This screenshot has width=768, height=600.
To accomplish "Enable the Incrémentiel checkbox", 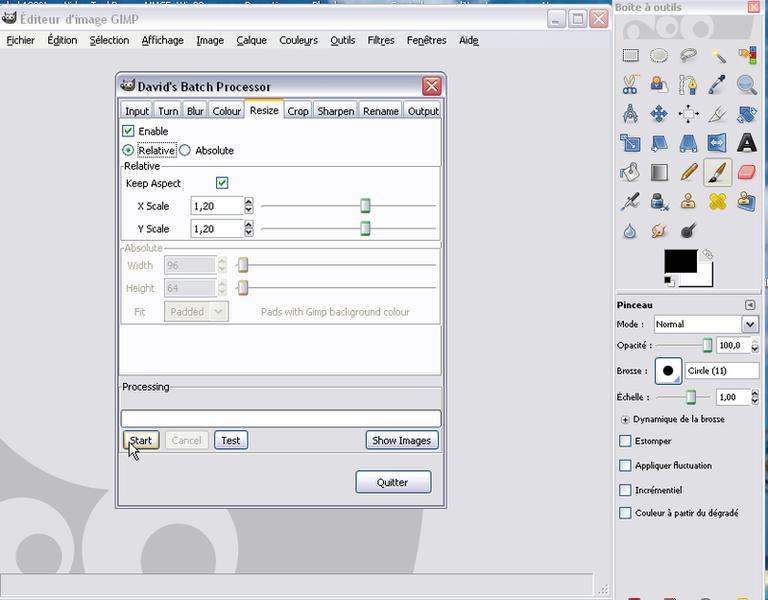I will click(x=625, y=490).
